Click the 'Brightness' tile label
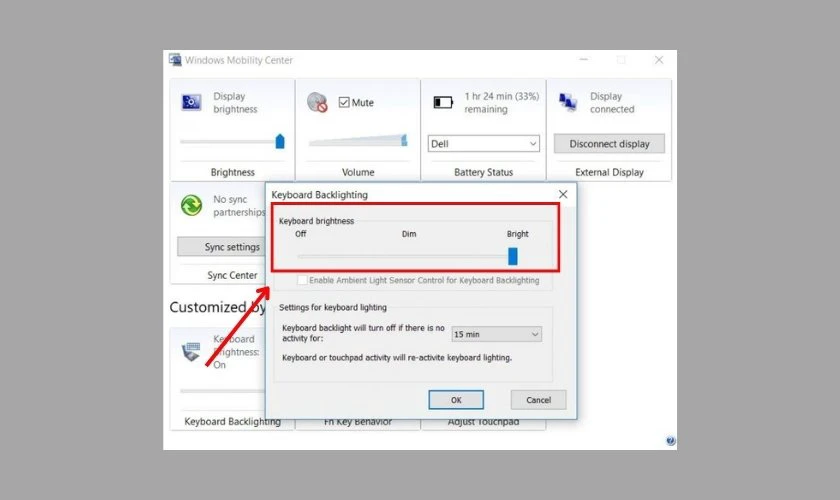840x500 pixels. pos(232,172)
